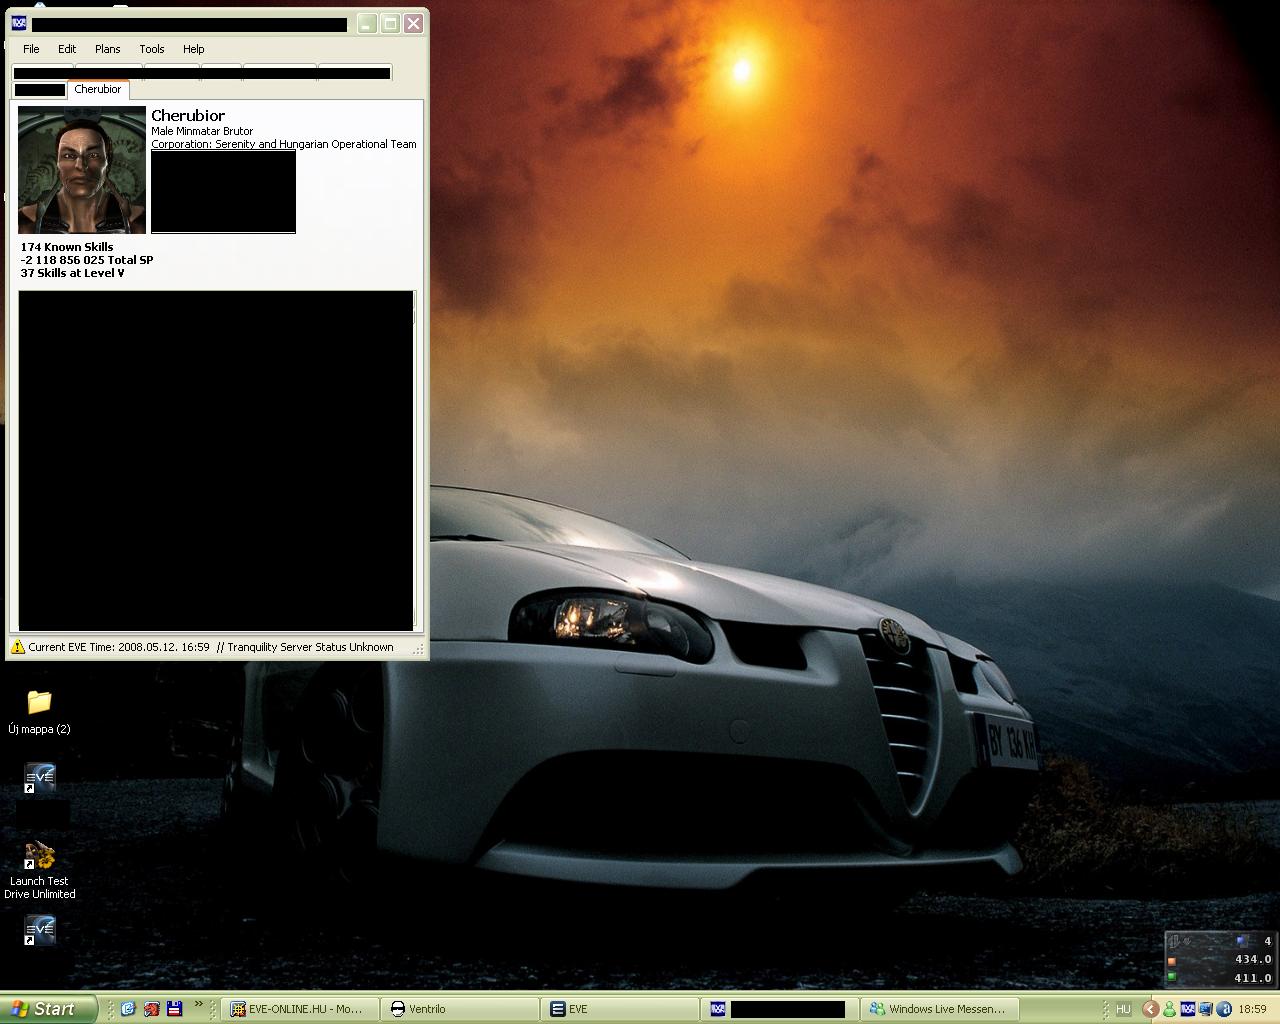Open the Help menu
Screen dimensions: 1280x1024
coord(194,49)
